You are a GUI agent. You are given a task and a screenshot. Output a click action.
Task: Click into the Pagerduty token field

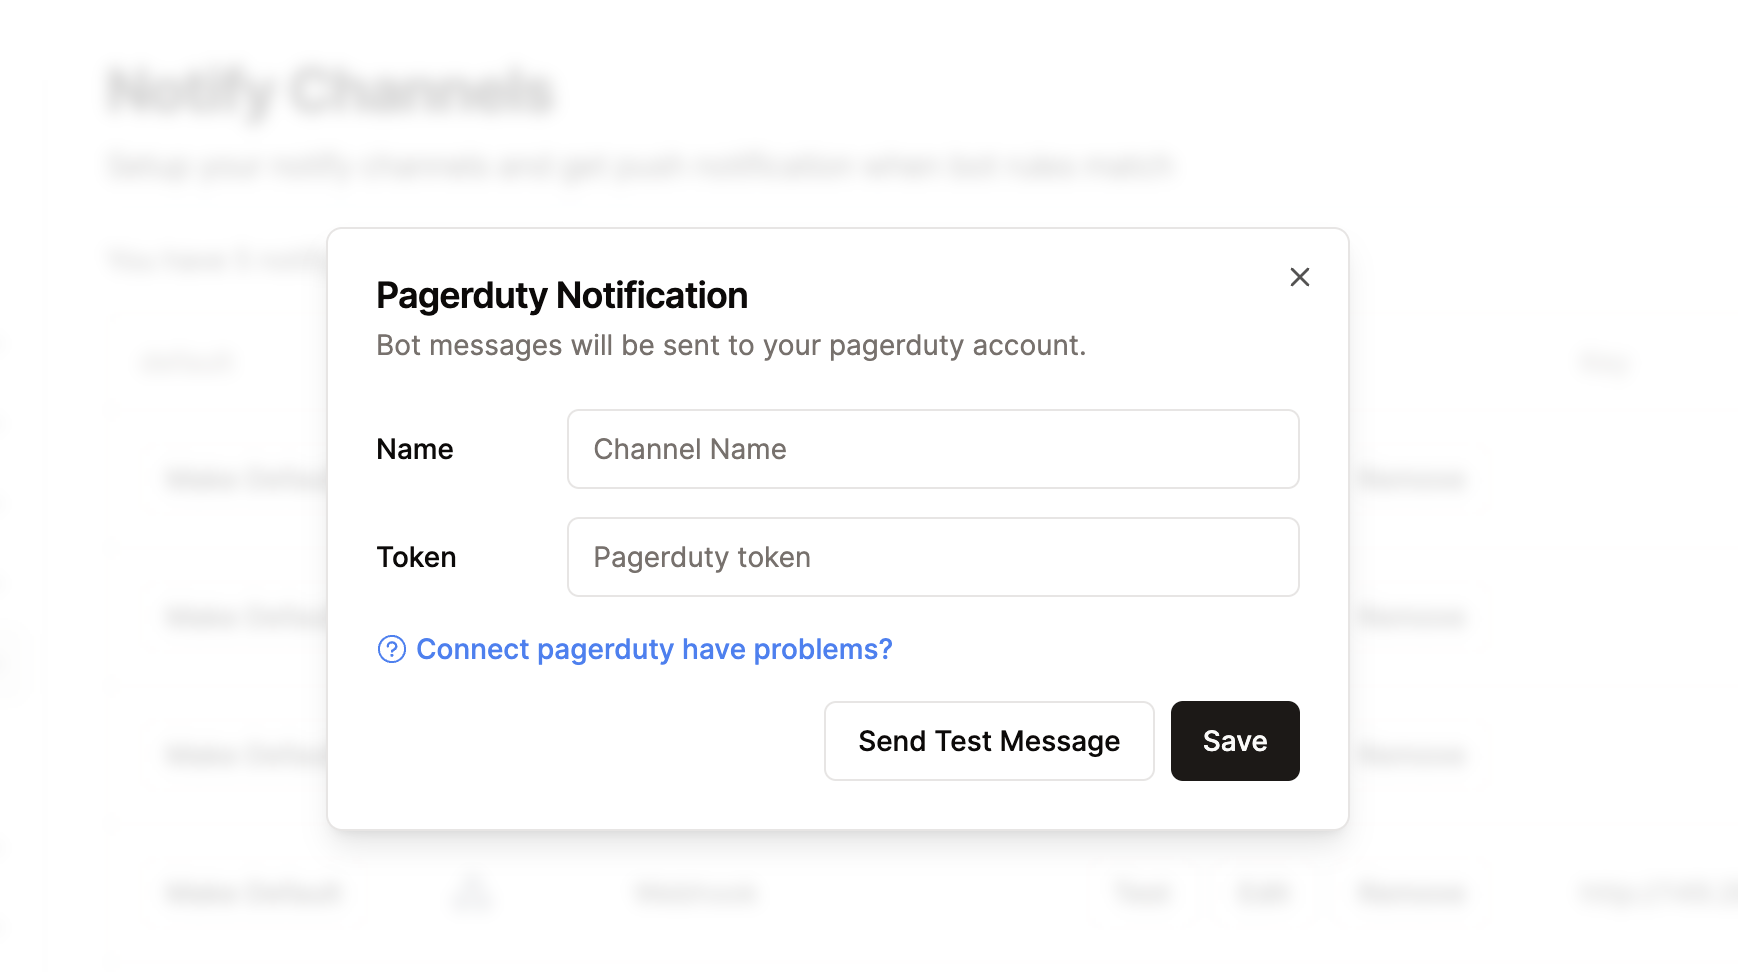click(932, 557)
